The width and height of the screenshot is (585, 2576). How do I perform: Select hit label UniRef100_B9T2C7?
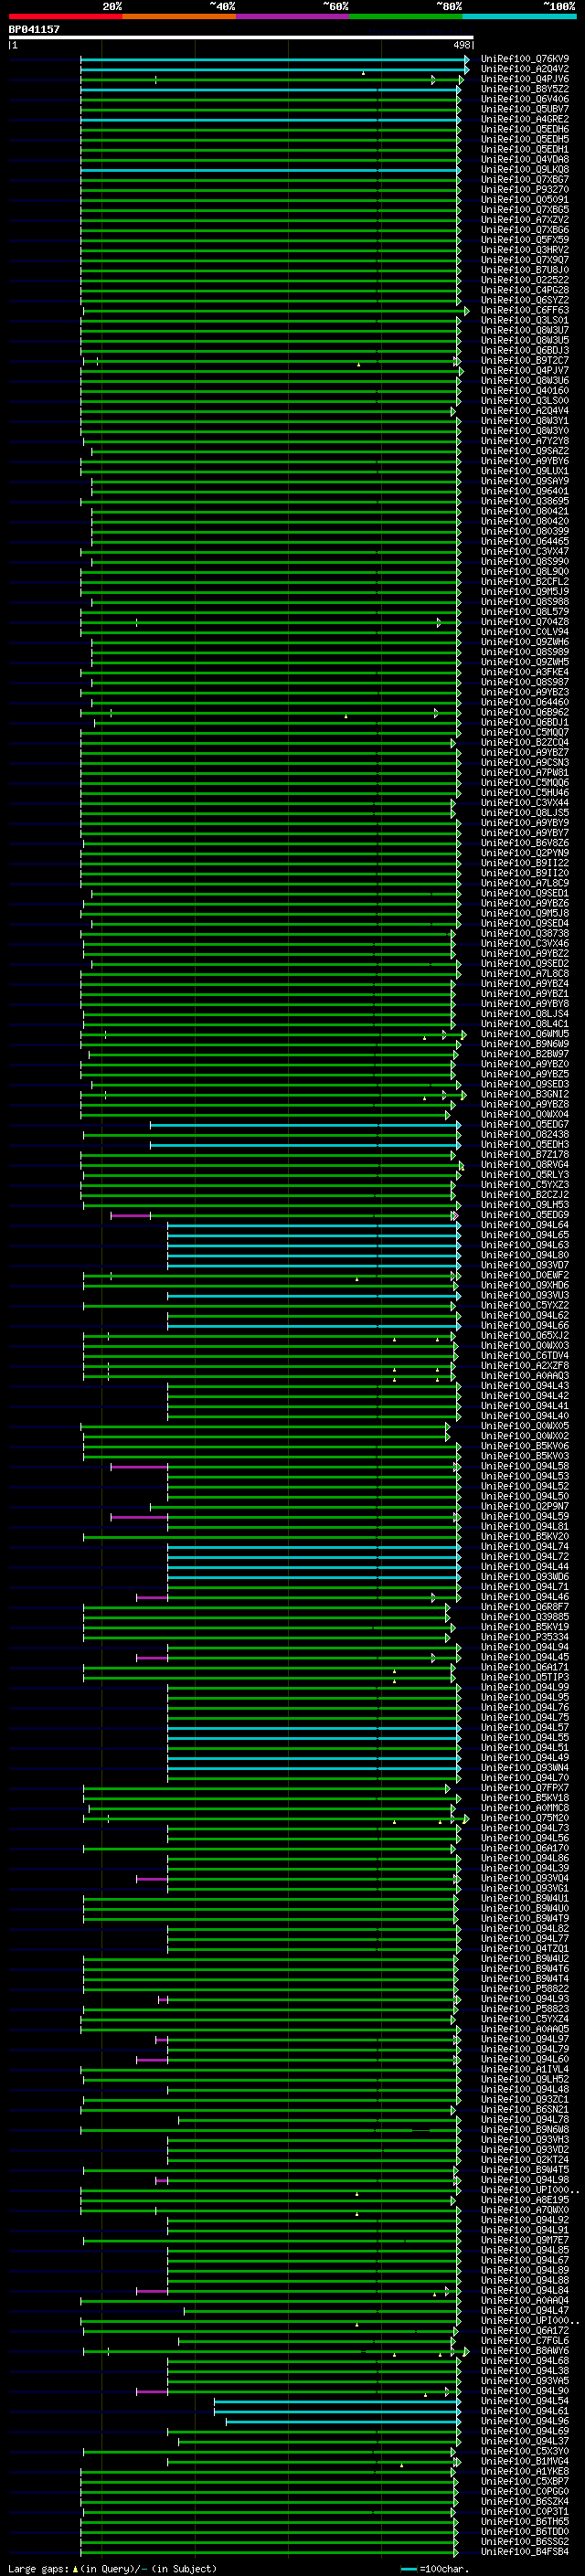[525, 361]
